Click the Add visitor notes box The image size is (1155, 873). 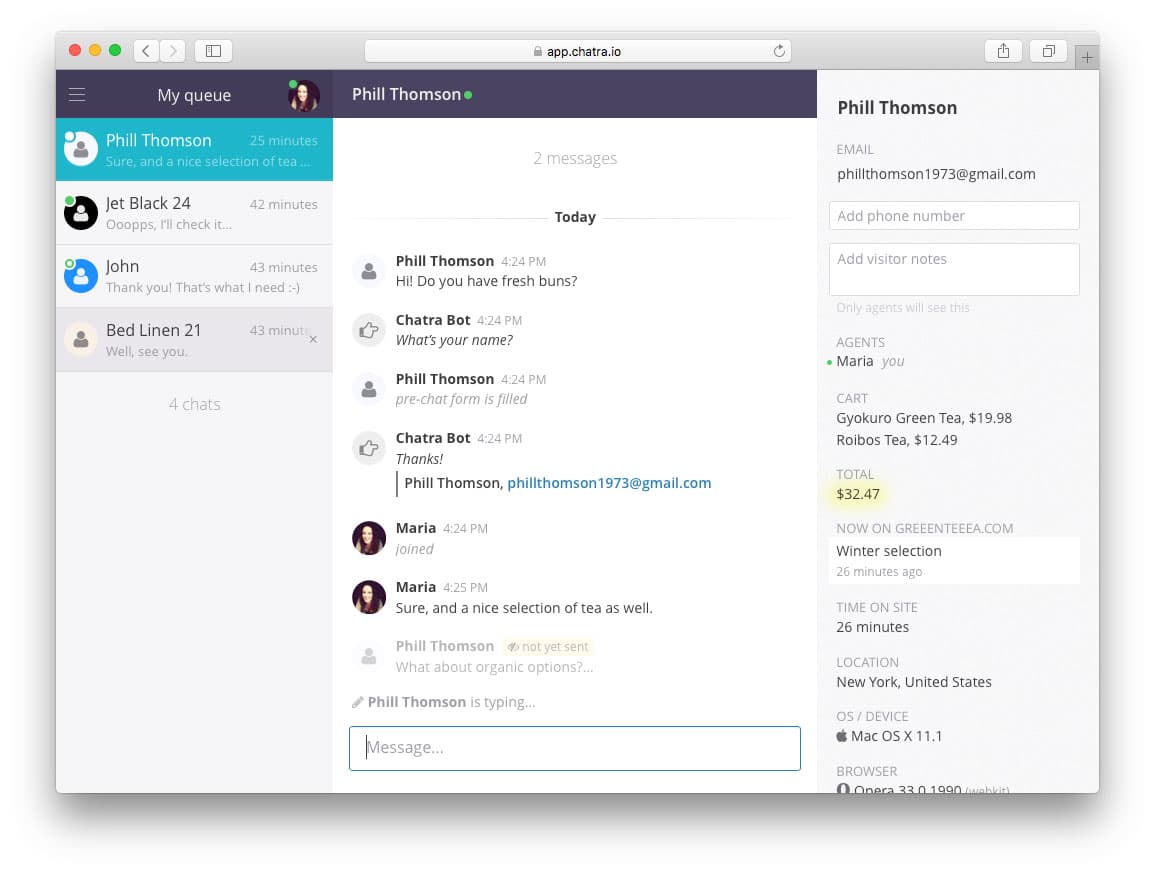pyautogui.click(x=953, y=269)
